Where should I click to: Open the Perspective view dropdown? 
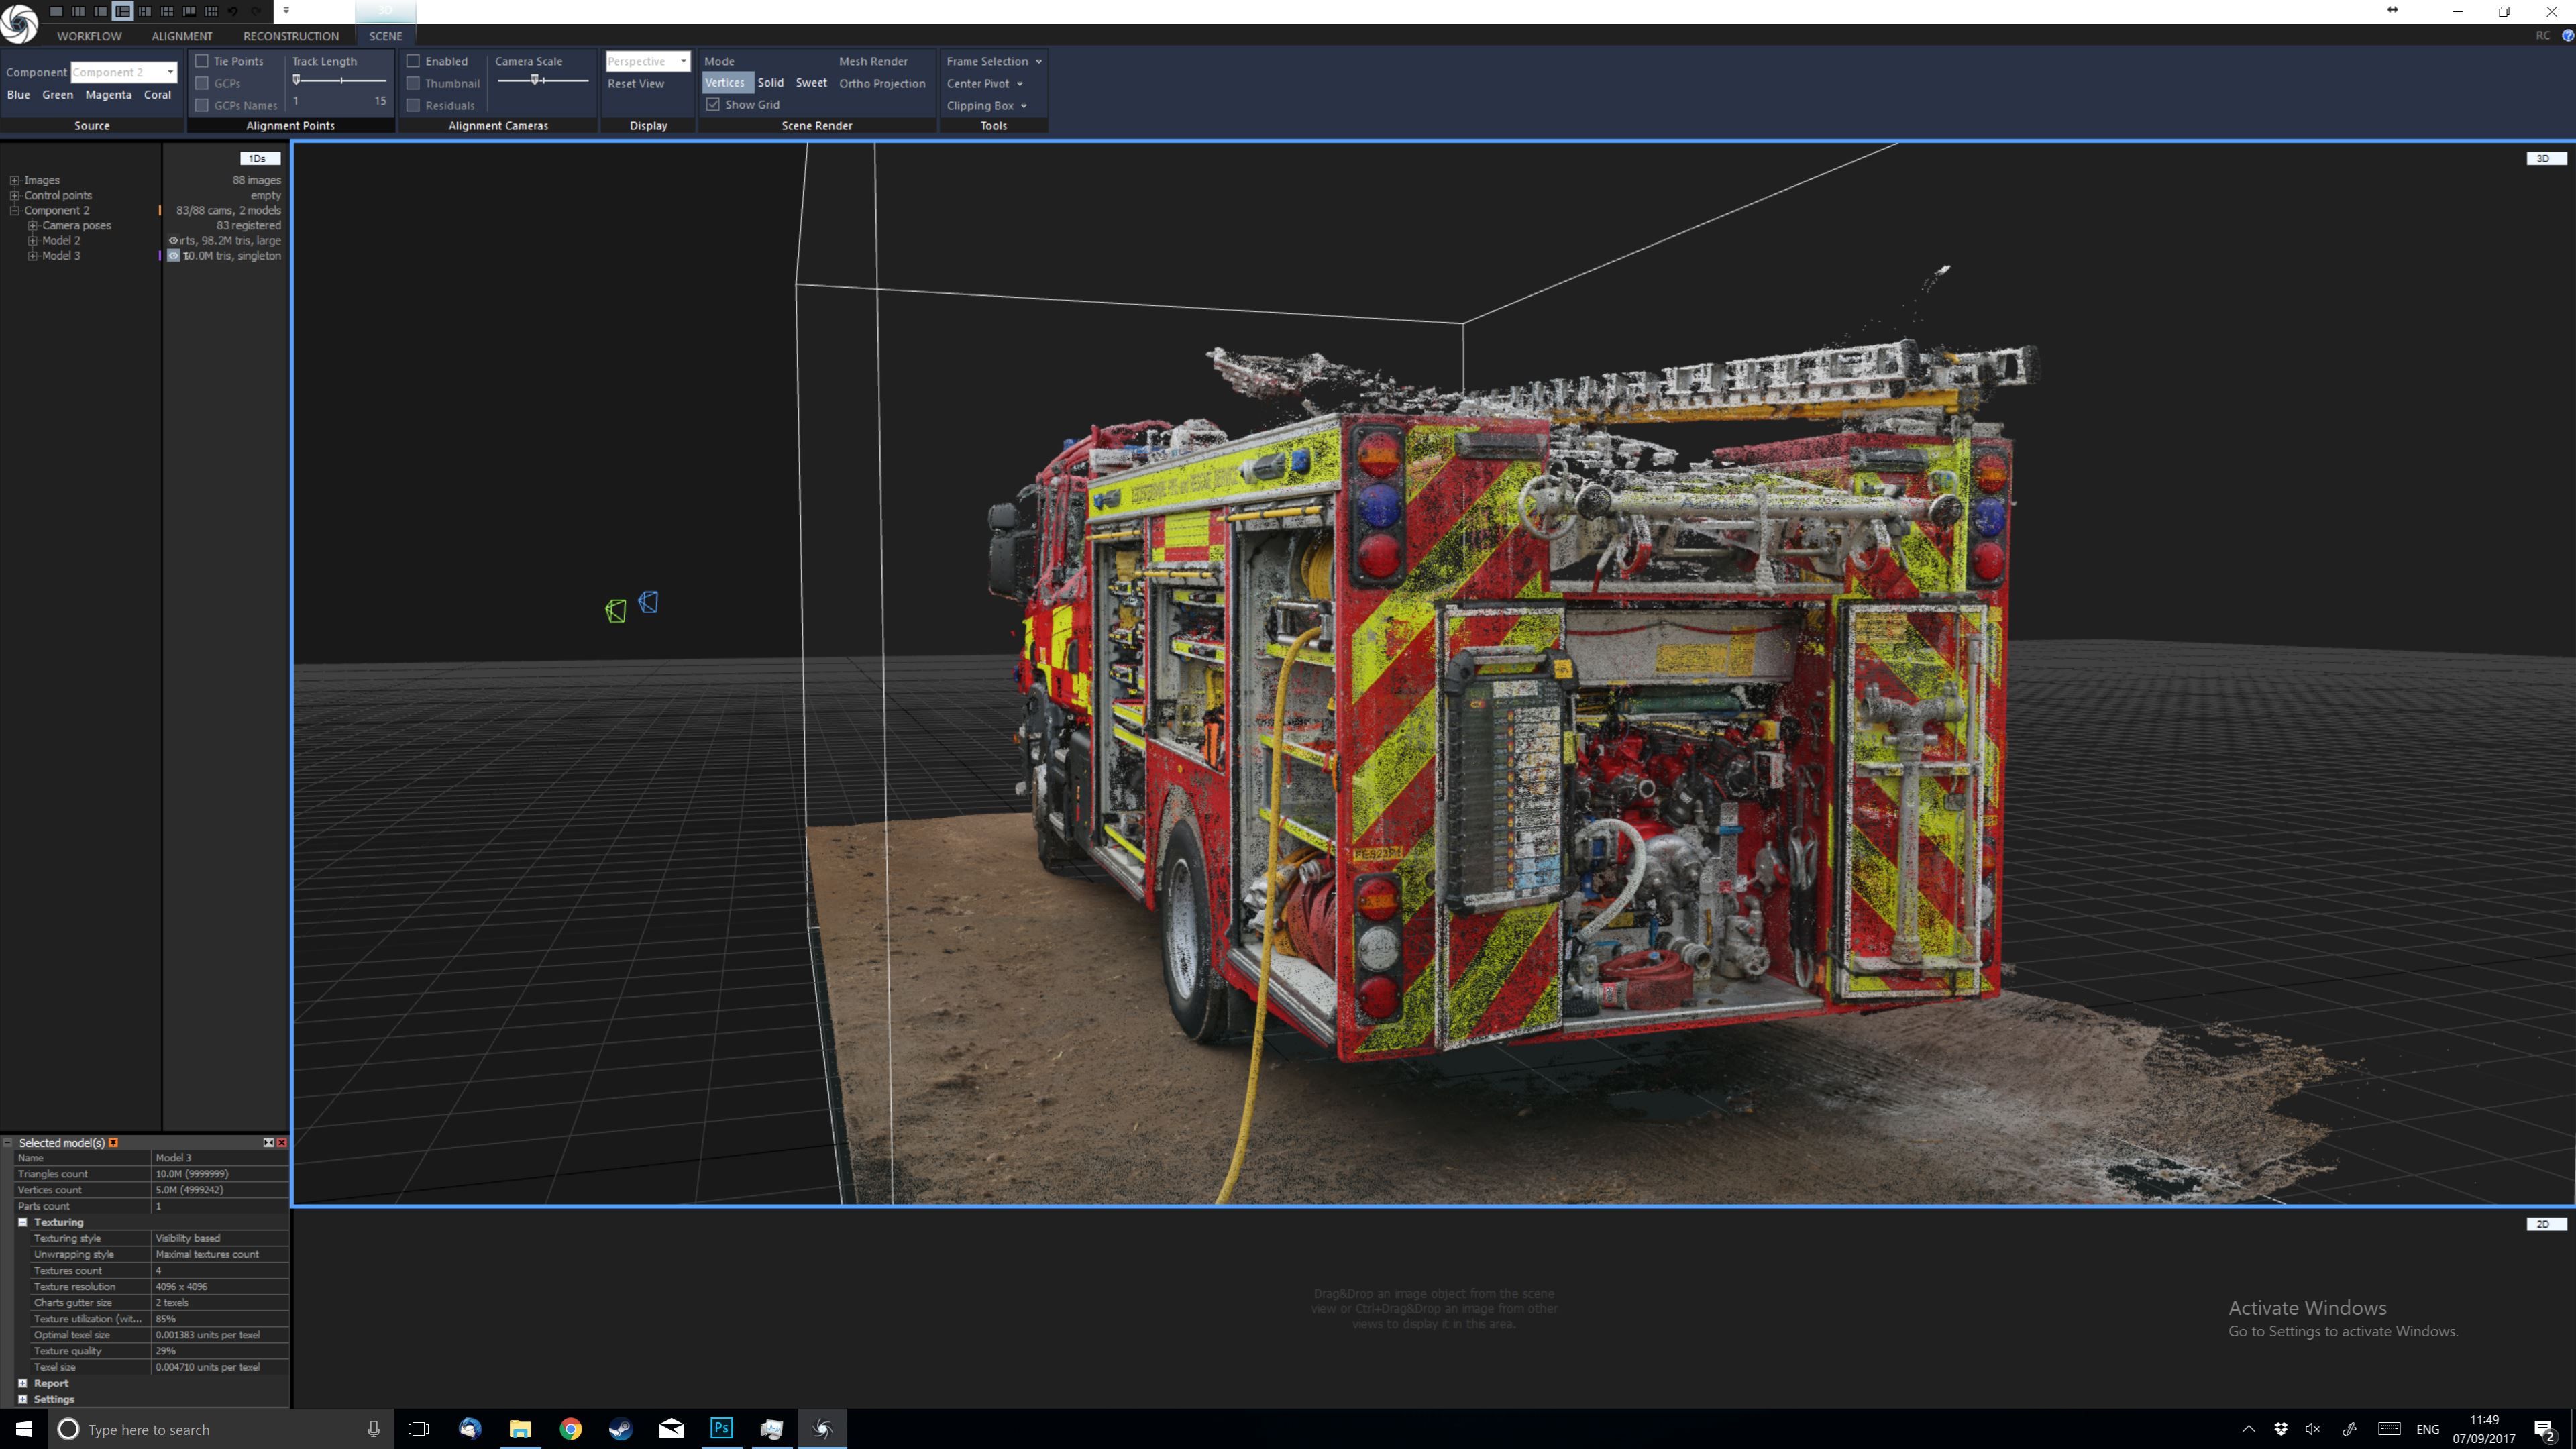[647, 61]
